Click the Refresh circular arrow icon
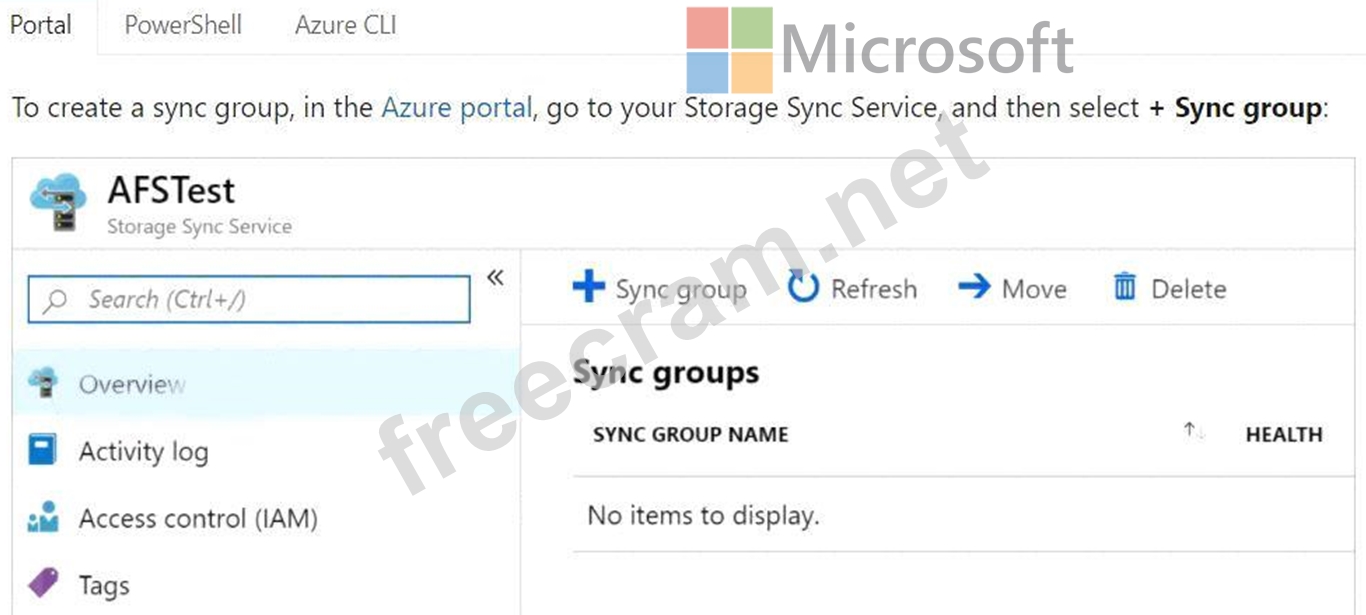The width and height of the screenshot is (1366, 615). coord(803,287)
